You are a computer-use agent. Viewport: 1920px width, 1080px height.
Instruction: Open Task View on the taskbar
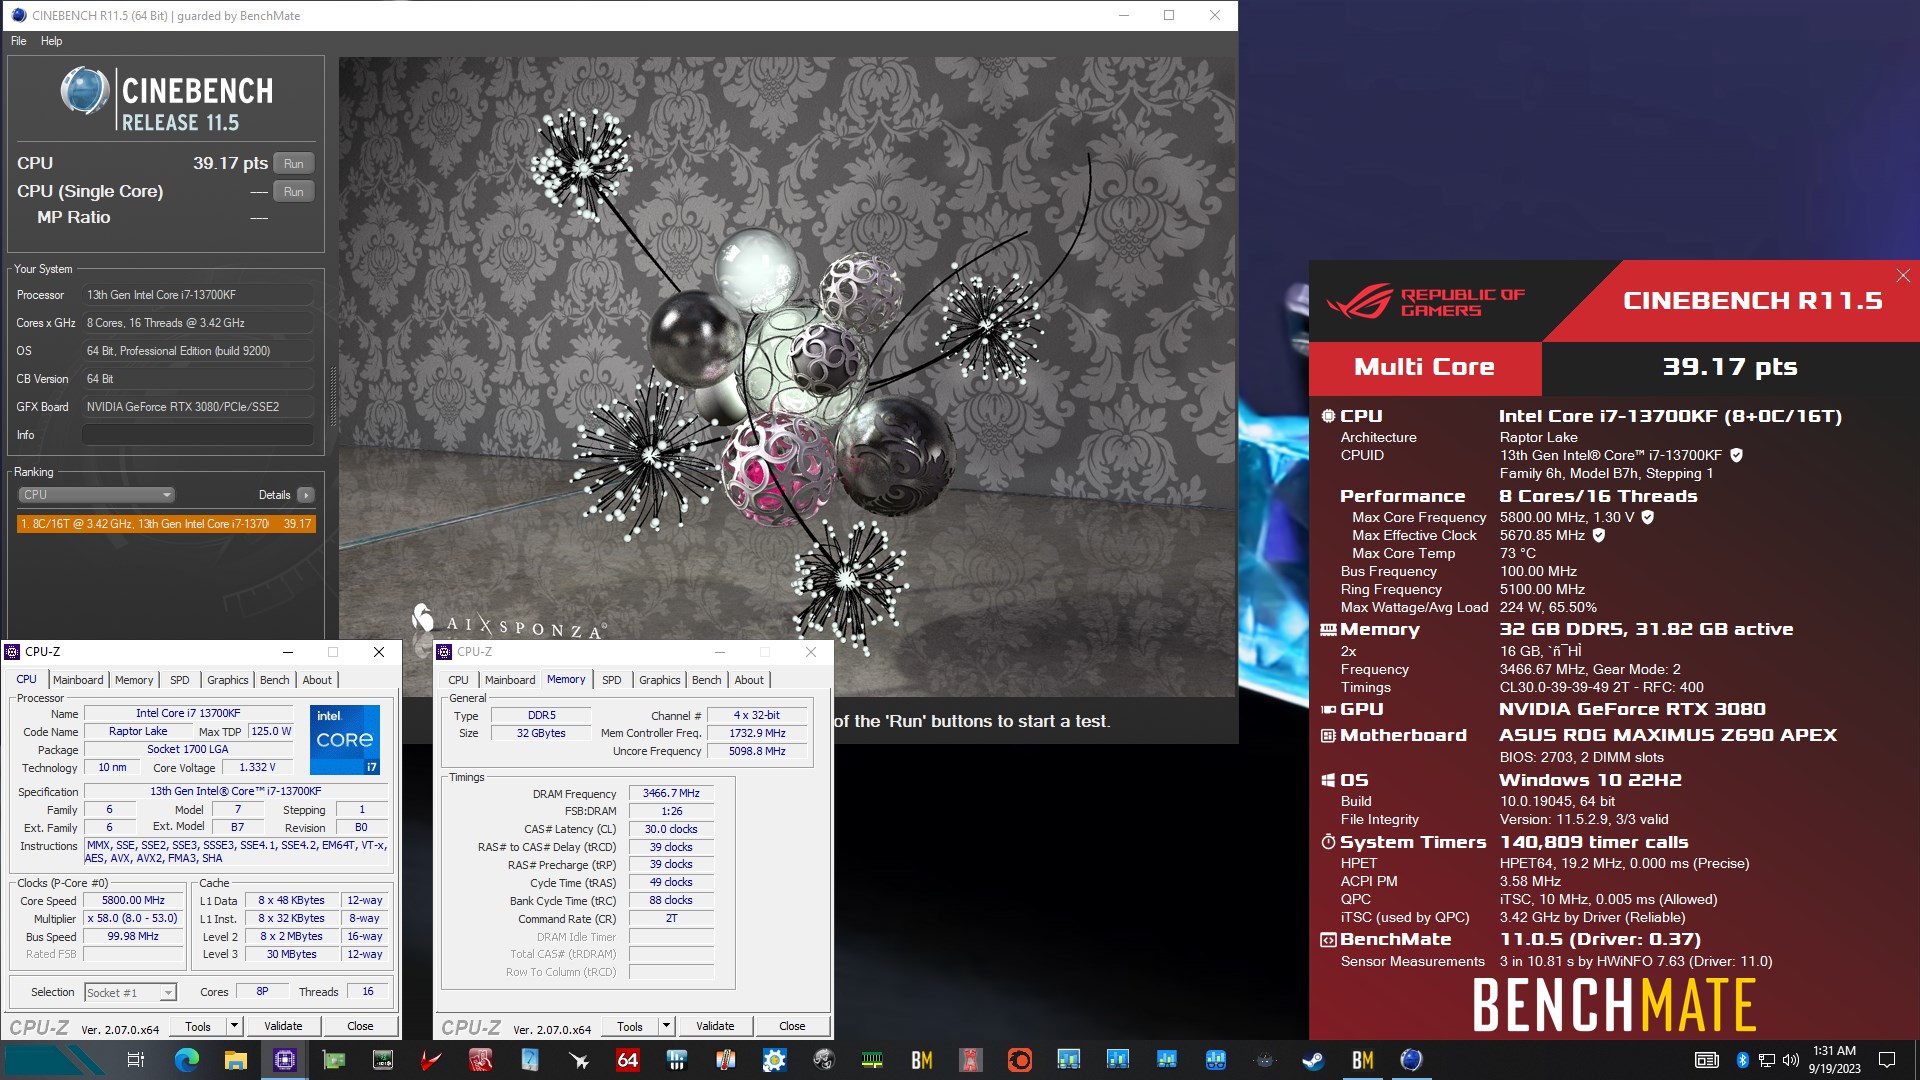point(136,1060)
